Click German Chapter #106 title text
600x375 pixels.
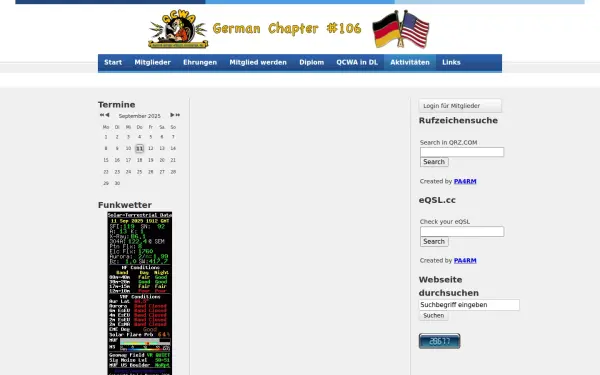pyautogui.click(x=287, y=28)
